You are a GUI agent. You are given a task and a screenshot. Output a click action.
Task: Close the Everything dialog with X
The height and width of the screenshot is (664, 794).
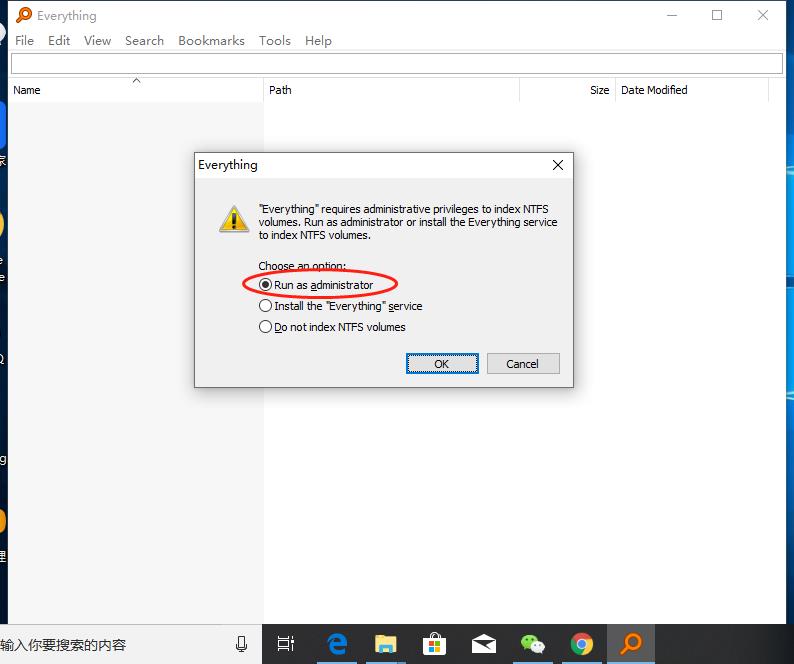pyautogui.click(x=558, y=165)
